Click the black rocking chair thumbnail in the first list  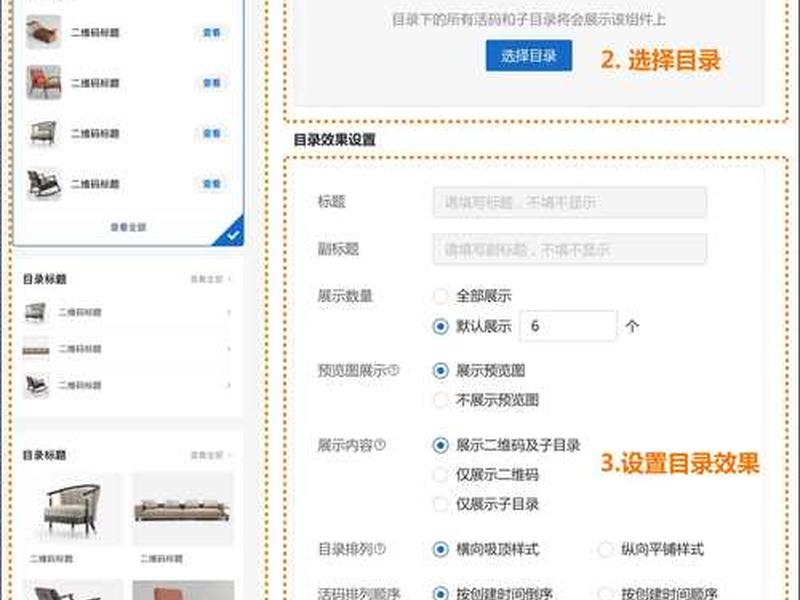(44, 184)
